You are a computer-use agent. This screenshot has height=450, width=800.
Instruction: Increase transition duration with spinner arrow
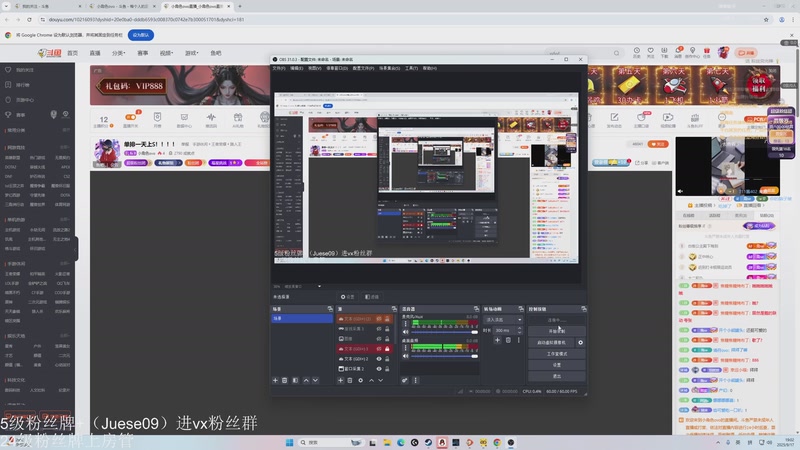519,329
